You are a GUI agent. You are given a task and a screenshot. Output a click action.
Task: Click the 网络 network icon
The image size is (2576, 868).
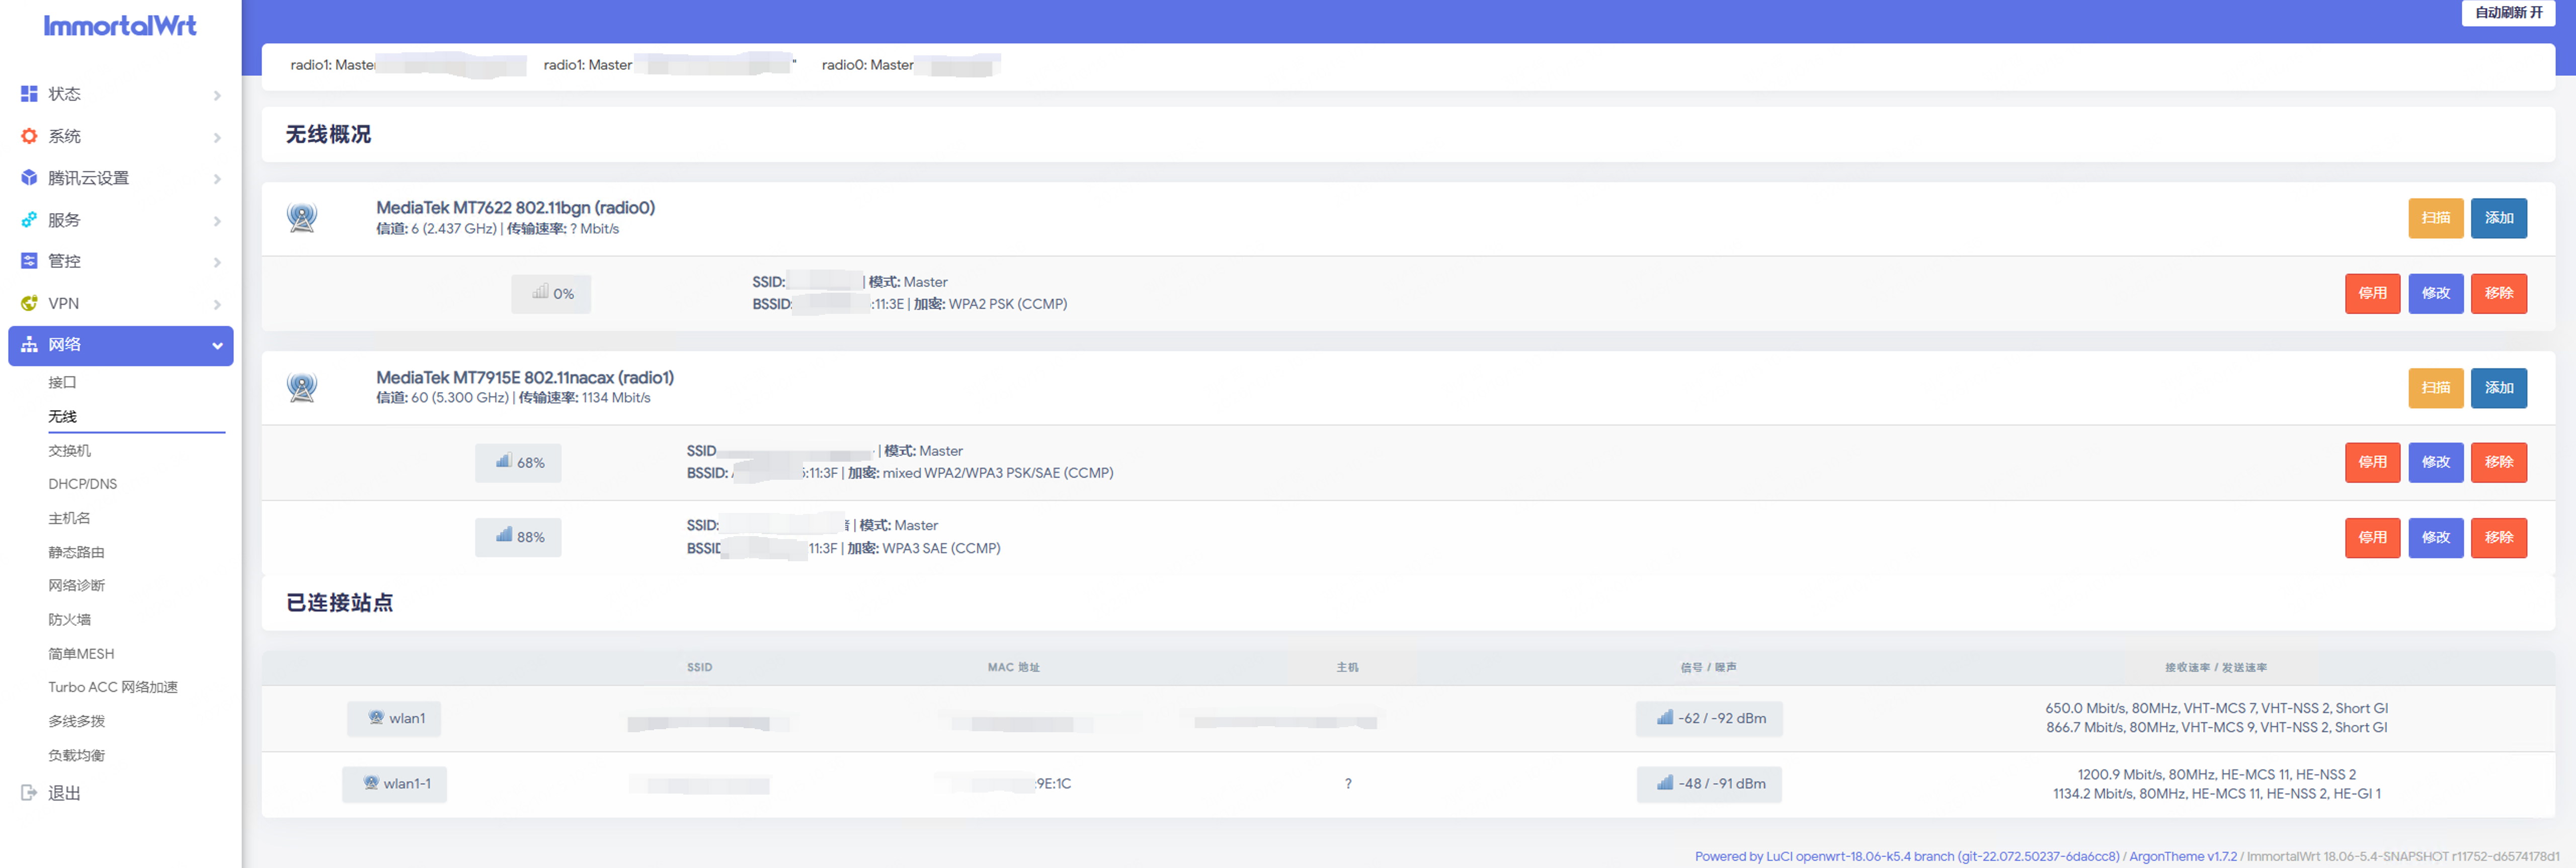29,345
